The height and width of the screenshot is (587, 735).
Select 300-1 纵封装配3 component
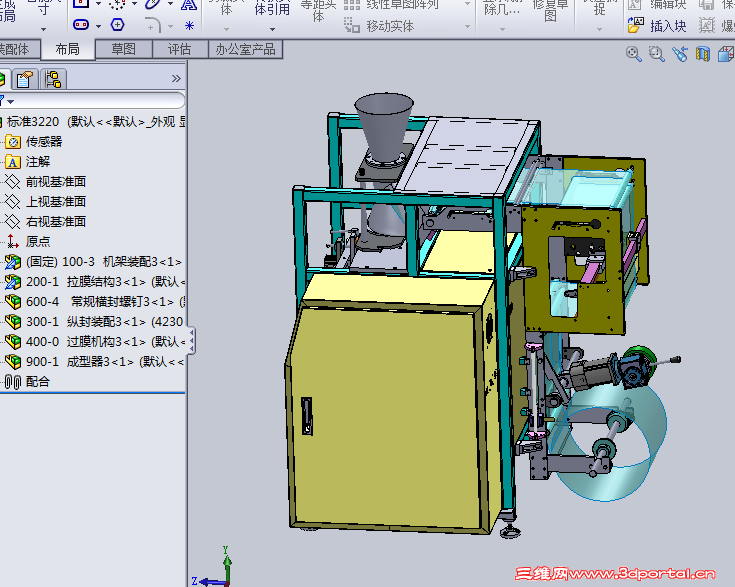click(x=95, y=322)
